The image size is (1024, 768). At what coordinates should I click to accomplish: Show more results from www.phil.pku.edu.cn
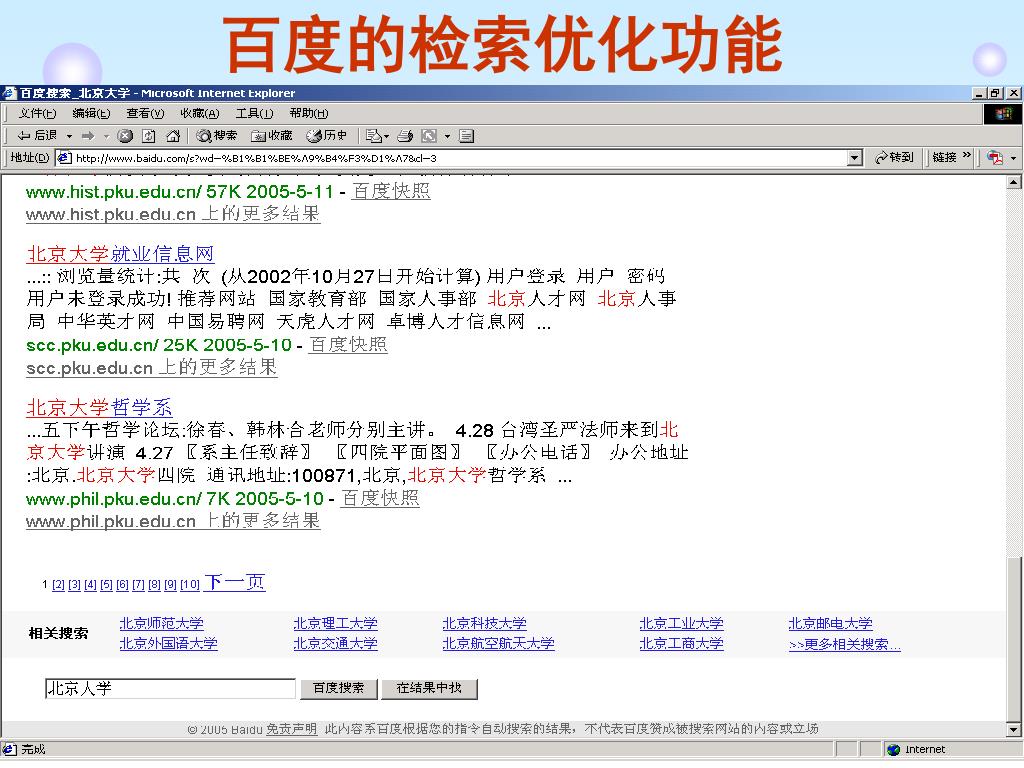tap(173, 521)
